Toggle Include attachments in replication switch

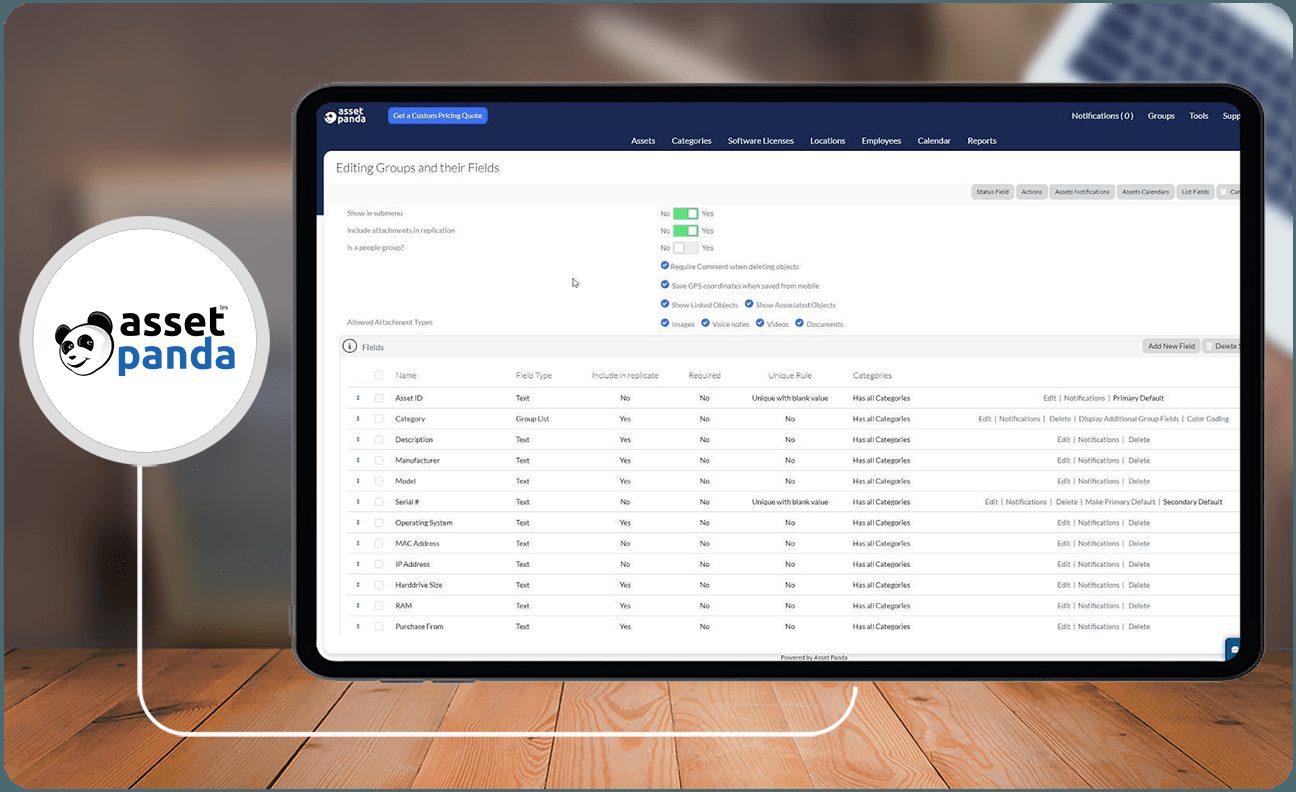click(x=686, y=230)
